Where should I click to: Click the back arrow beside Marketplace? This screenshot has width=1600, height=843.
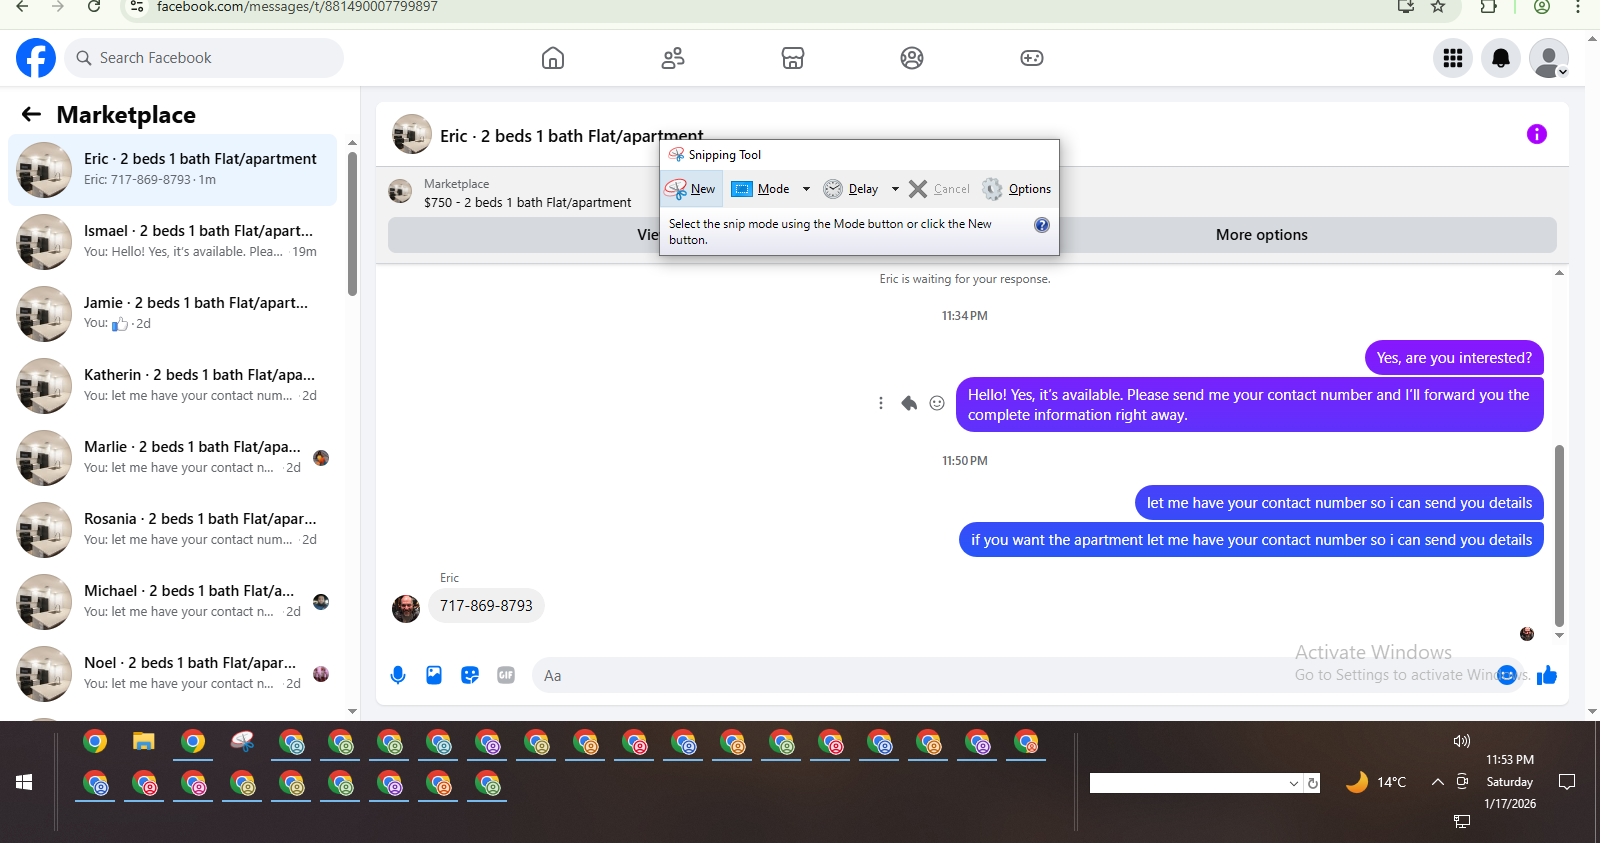coord(31,114)
